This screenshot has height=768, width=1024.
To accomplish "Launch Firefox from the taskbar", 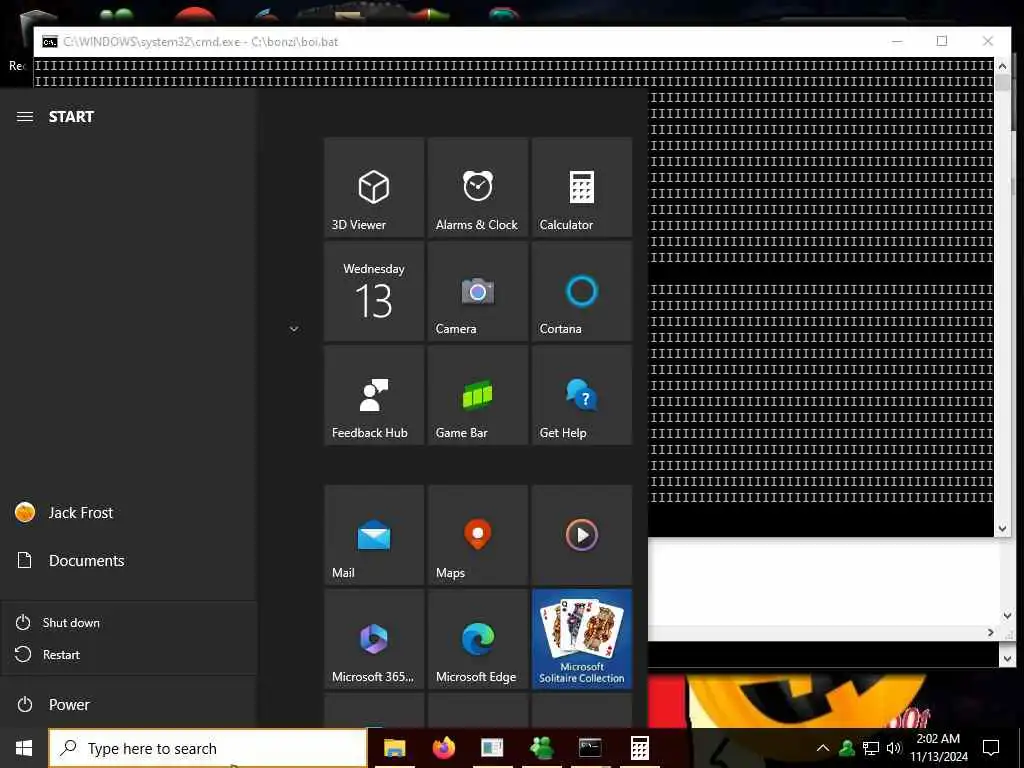I will pos(443,748).
